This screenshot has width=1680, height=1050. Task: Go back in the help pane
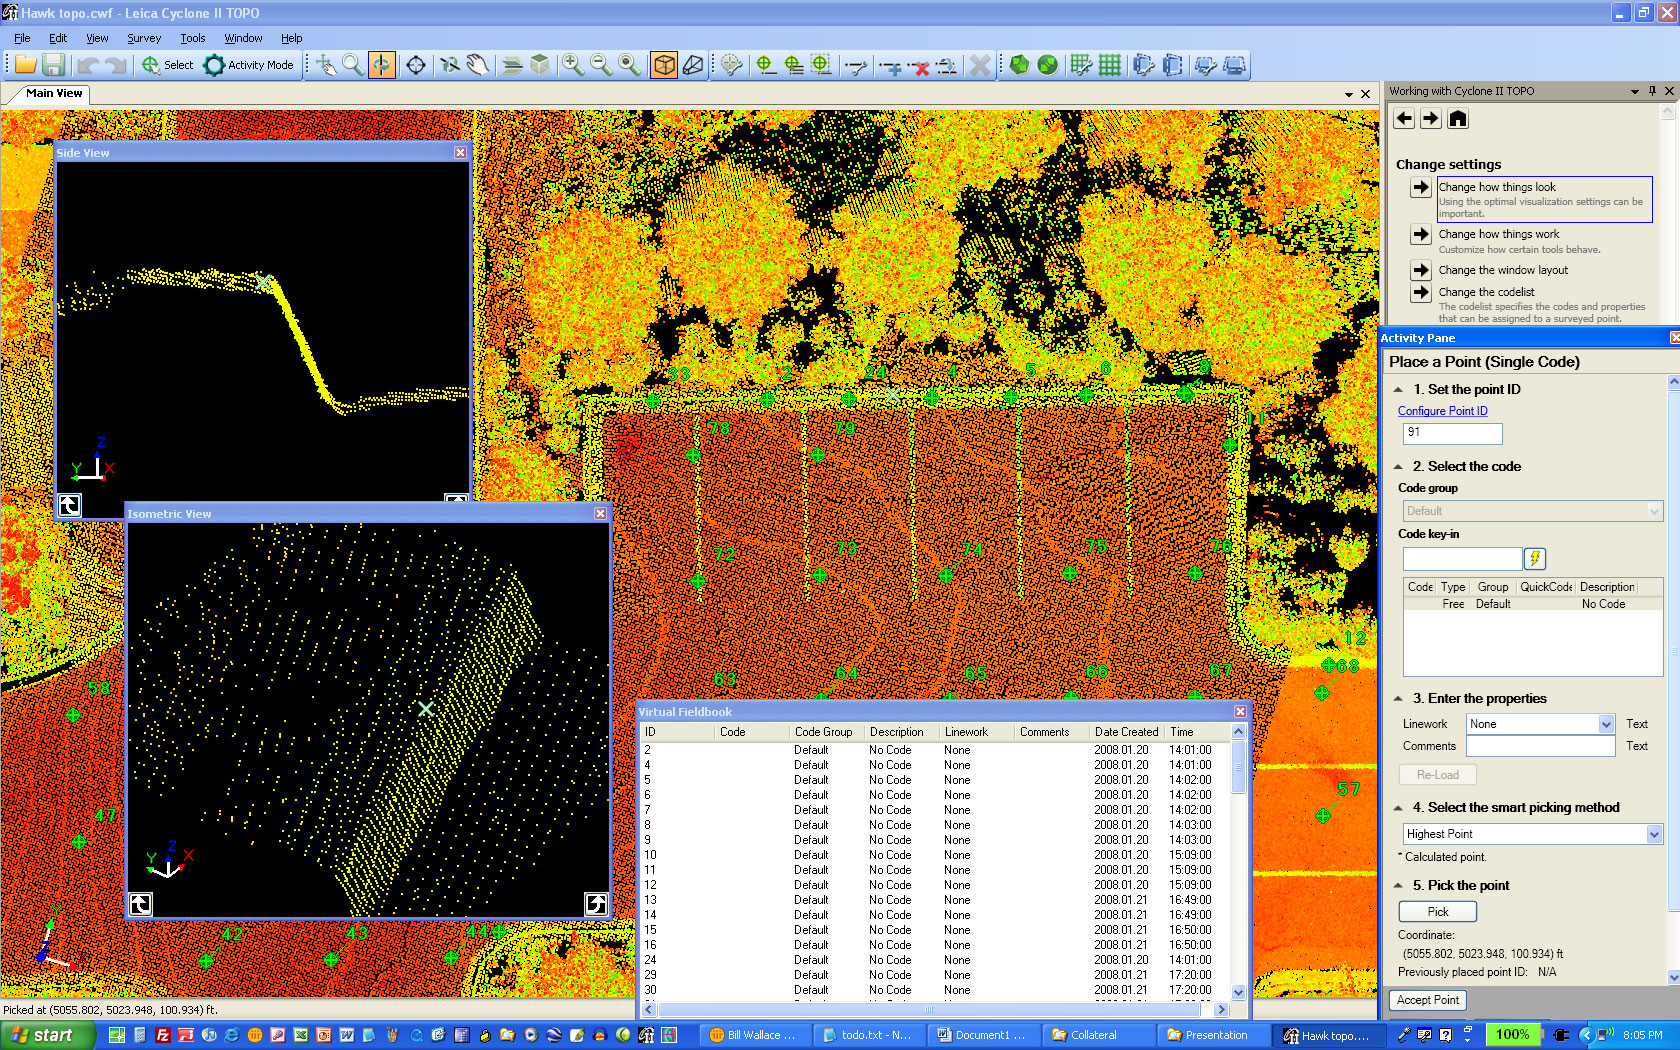1404,119
